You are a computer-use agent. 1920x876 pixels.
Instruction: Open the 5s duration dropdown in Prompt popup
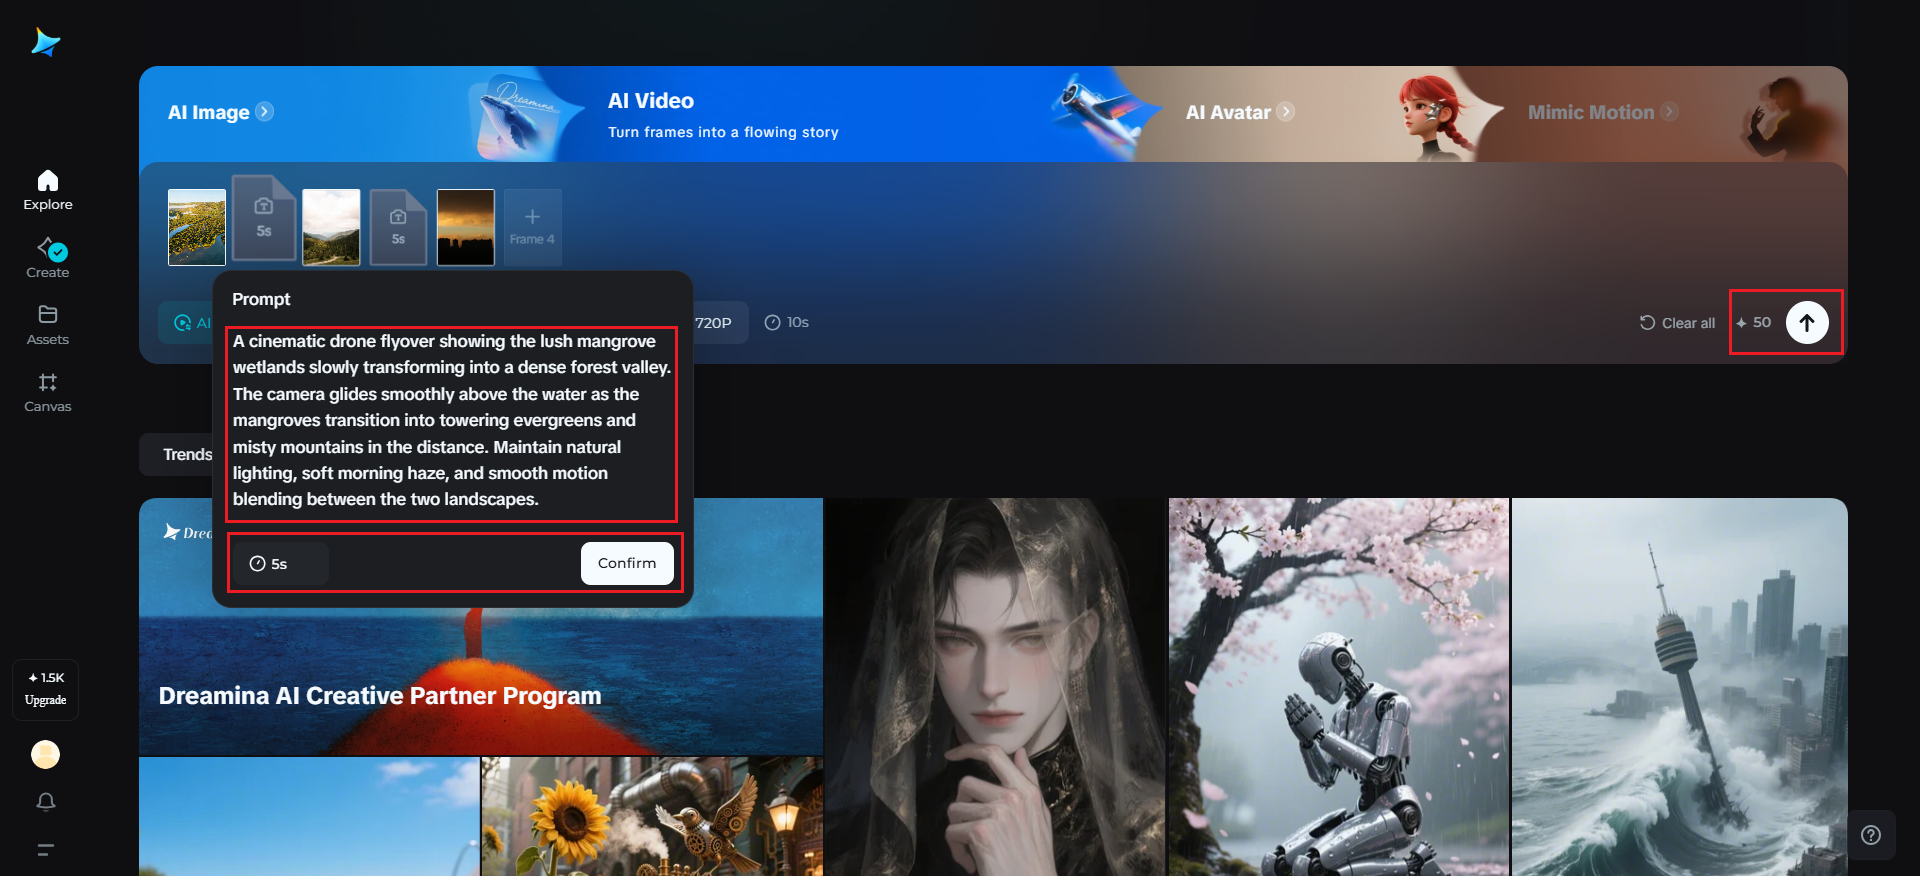281,564
